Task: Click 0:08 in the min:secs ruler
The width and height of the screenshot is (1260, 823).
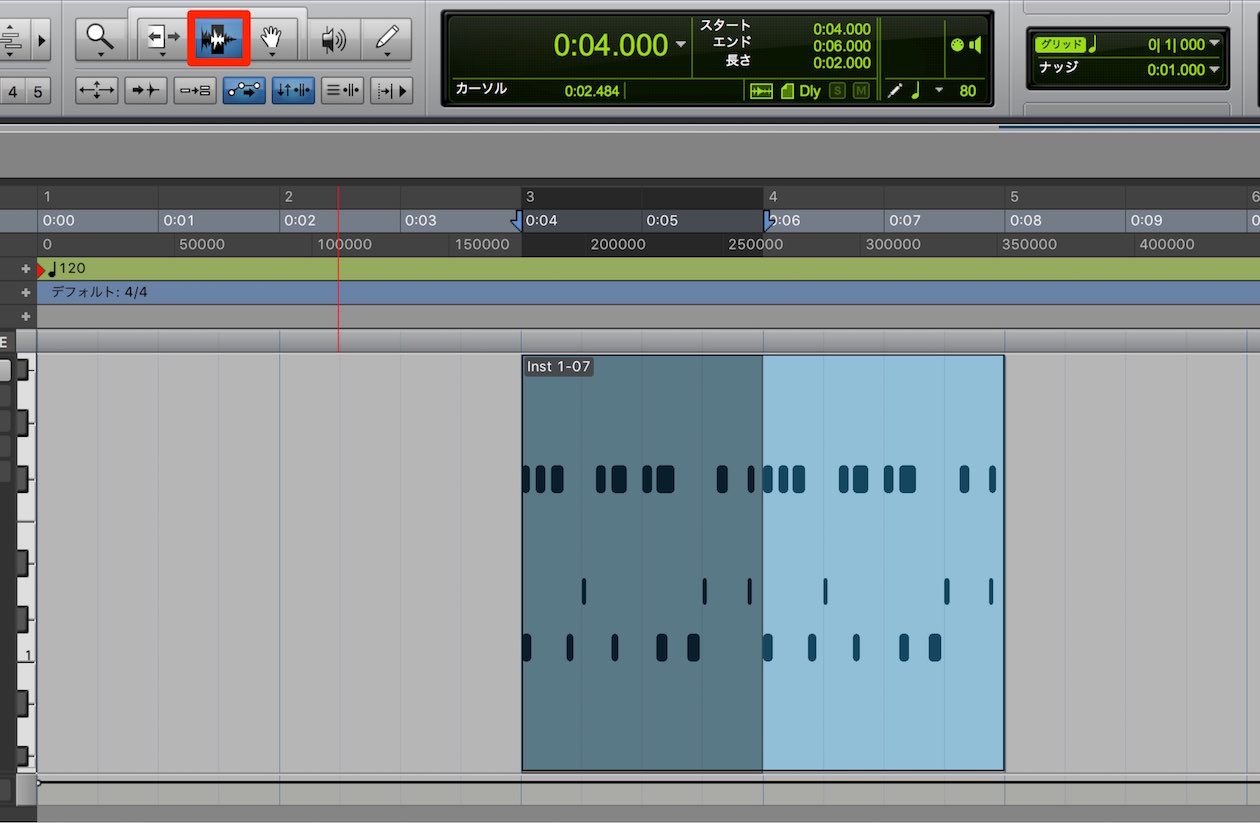Action: 1025,220
